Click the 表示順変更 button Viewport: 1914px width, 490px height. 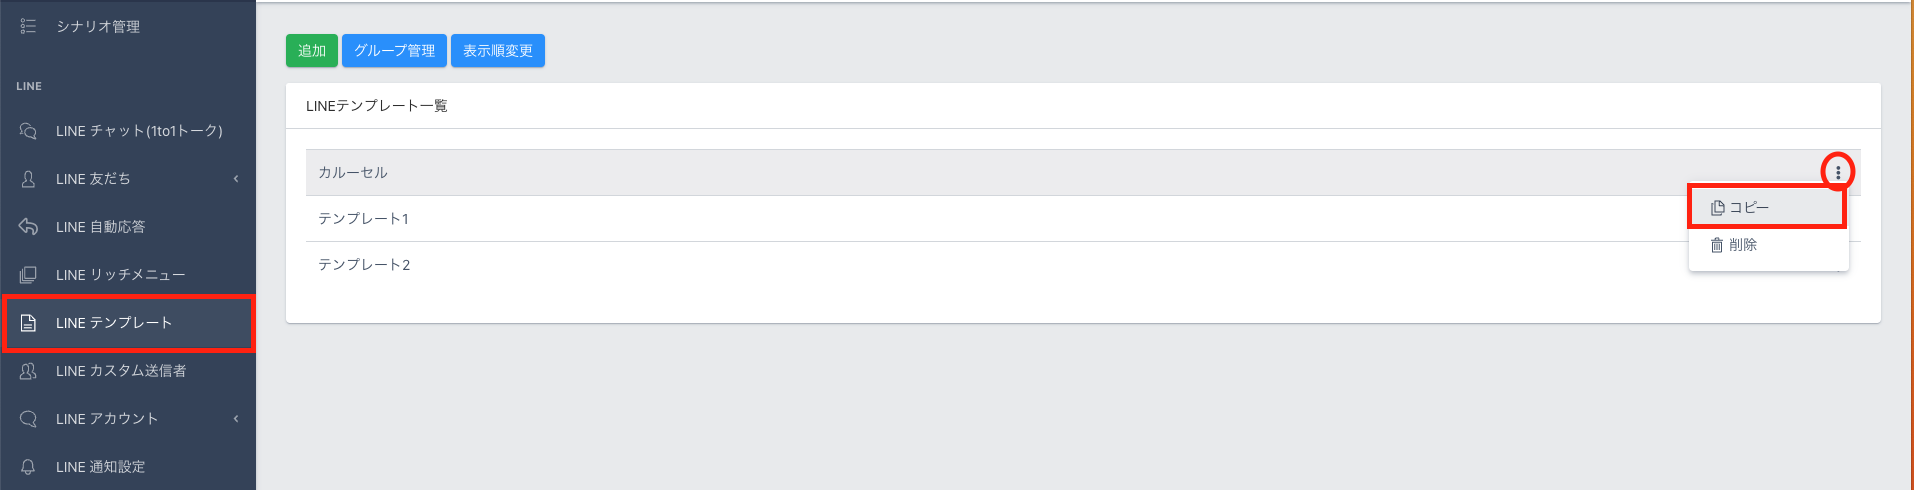pos(498,51)
